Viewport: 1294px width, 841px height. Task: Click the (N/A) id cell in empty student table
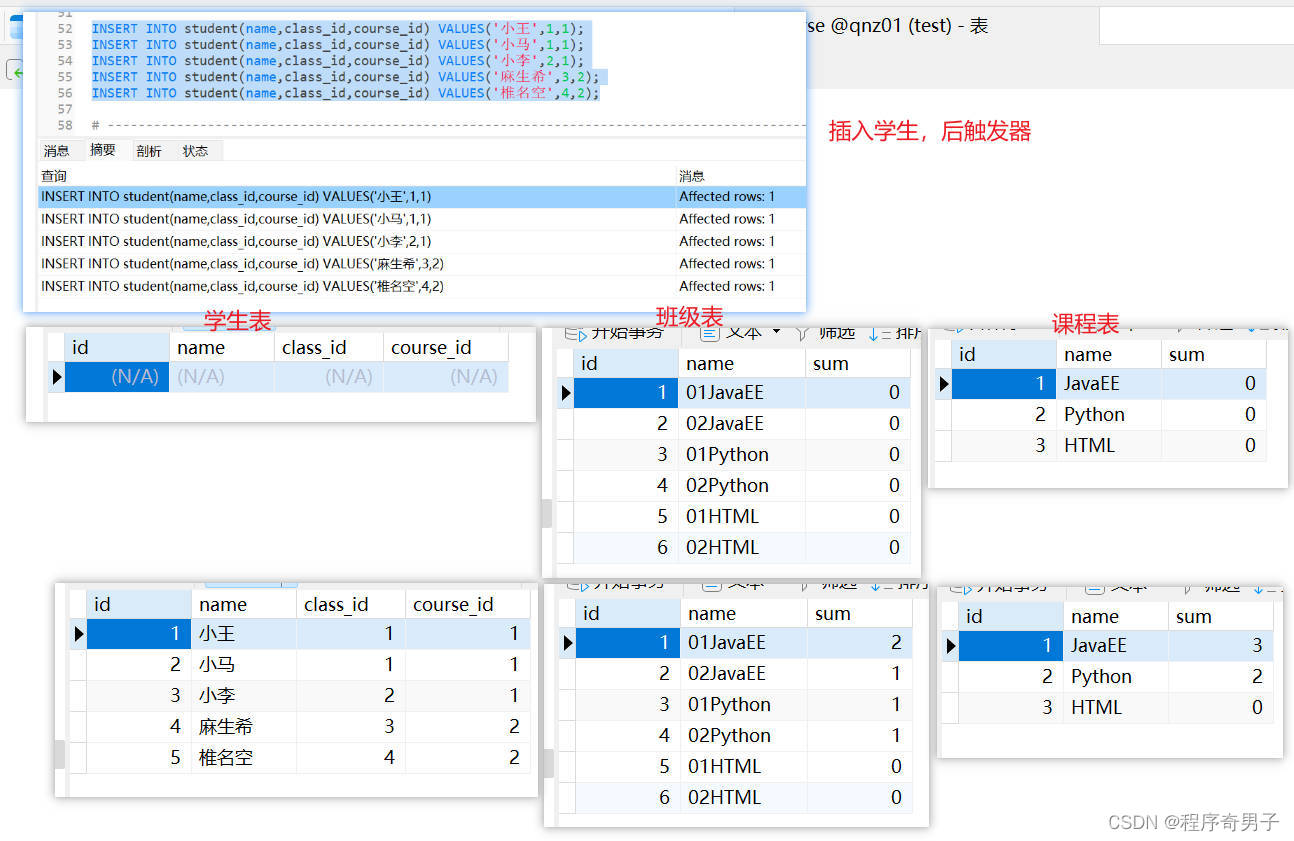117,377
